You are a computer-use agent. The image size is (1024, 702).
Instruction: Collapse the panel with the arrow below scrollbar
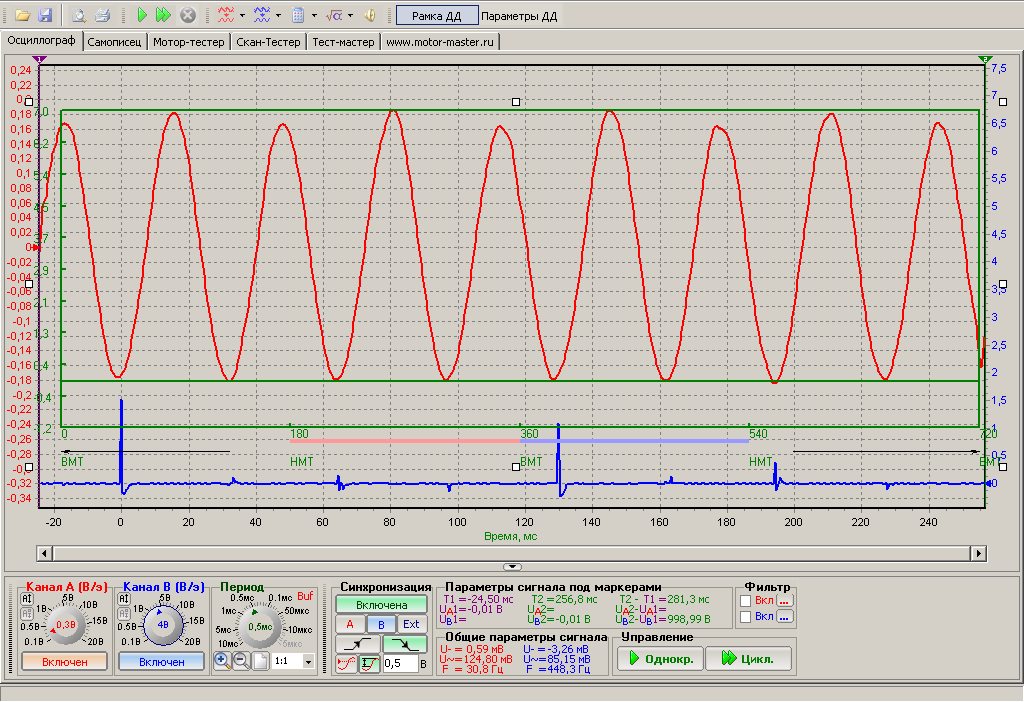(513, 567)
